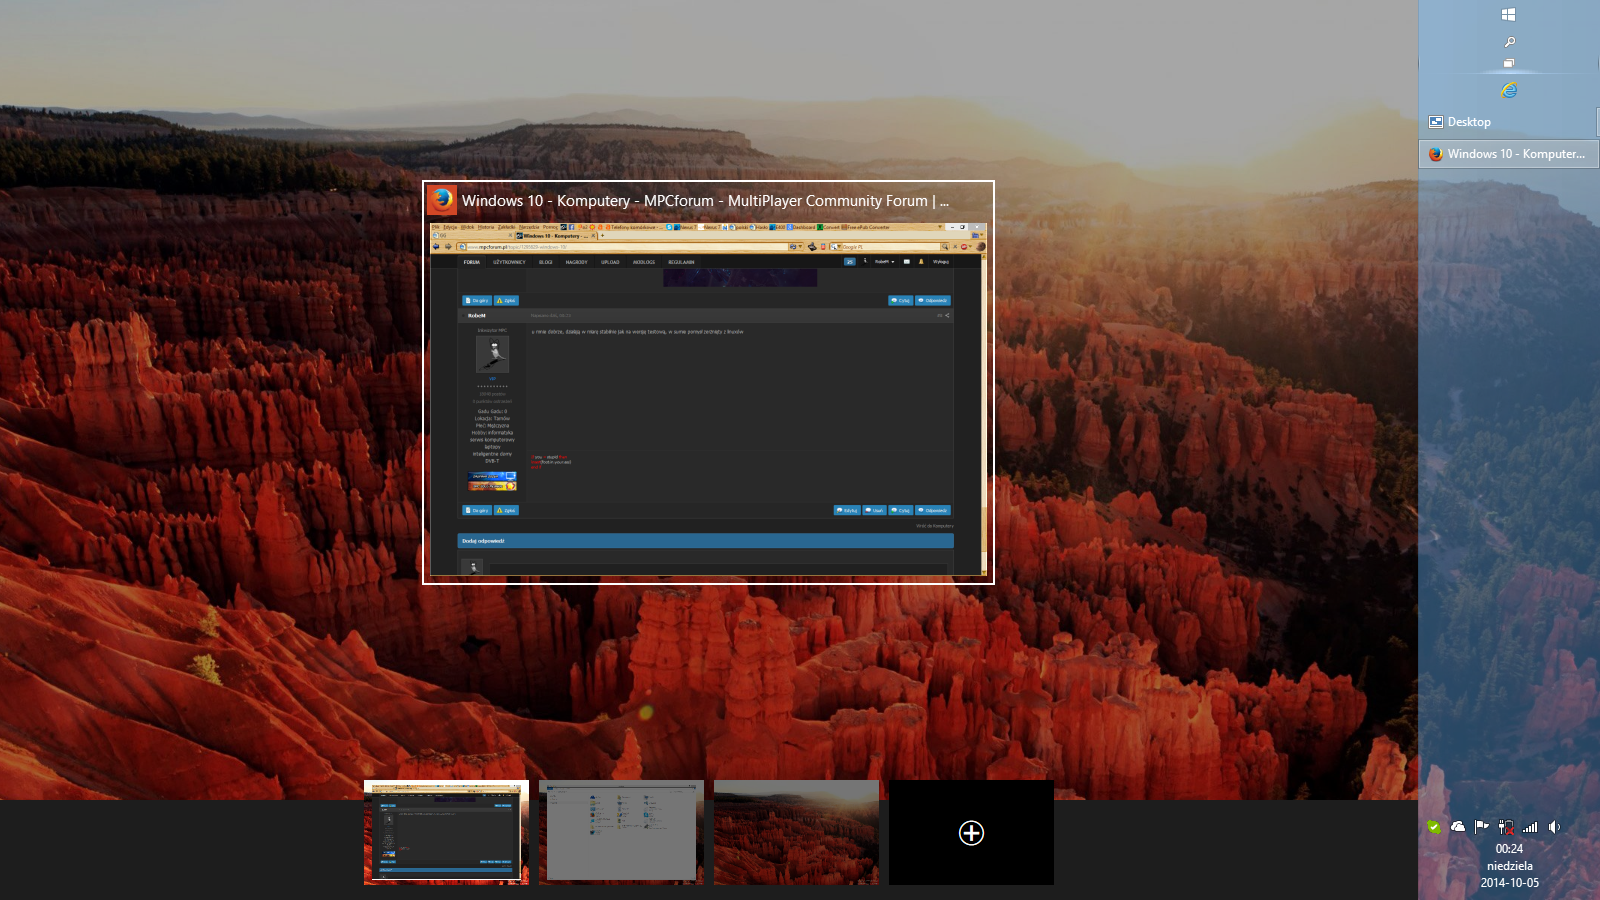Toggle the Task View taskbar button
This screenshot has width=1600, height=900.
coord(1509,63)
